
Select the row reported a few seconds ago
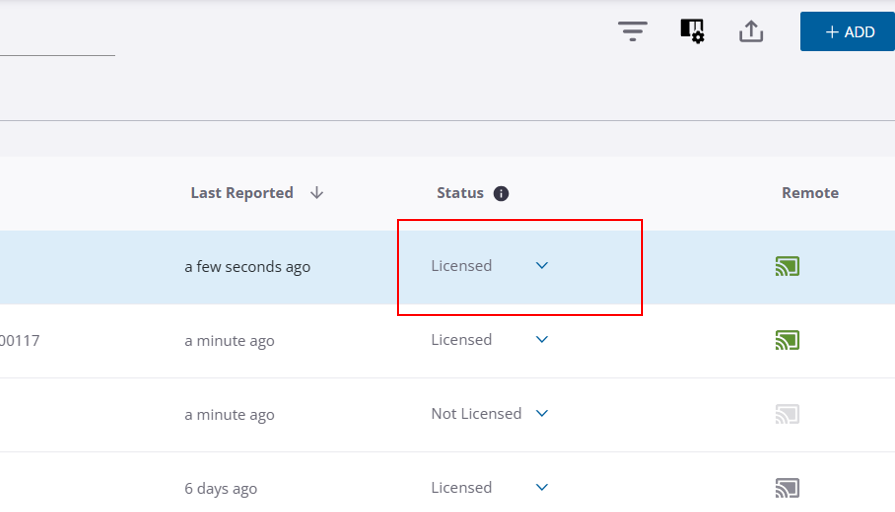tap(247, 267)
